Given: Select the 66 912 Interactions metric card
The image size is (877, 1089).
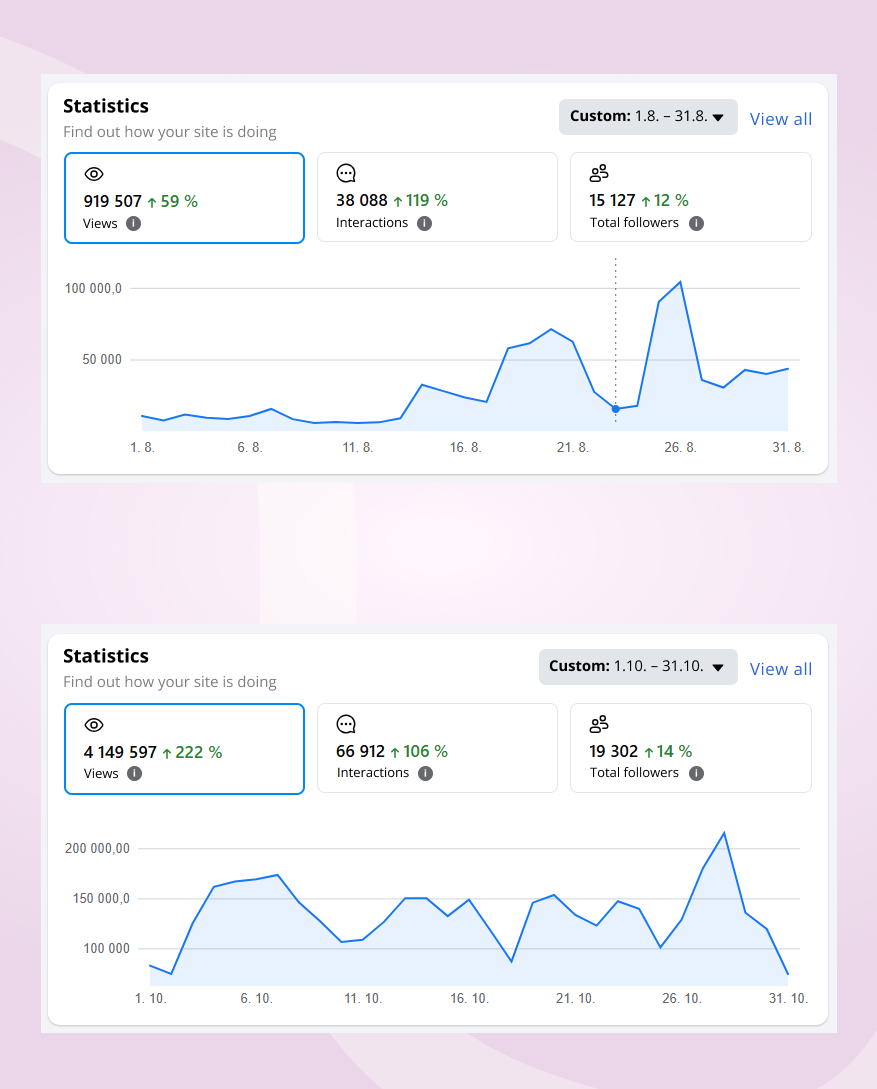Looking at the screenshot, I should (x=437, y=748).
